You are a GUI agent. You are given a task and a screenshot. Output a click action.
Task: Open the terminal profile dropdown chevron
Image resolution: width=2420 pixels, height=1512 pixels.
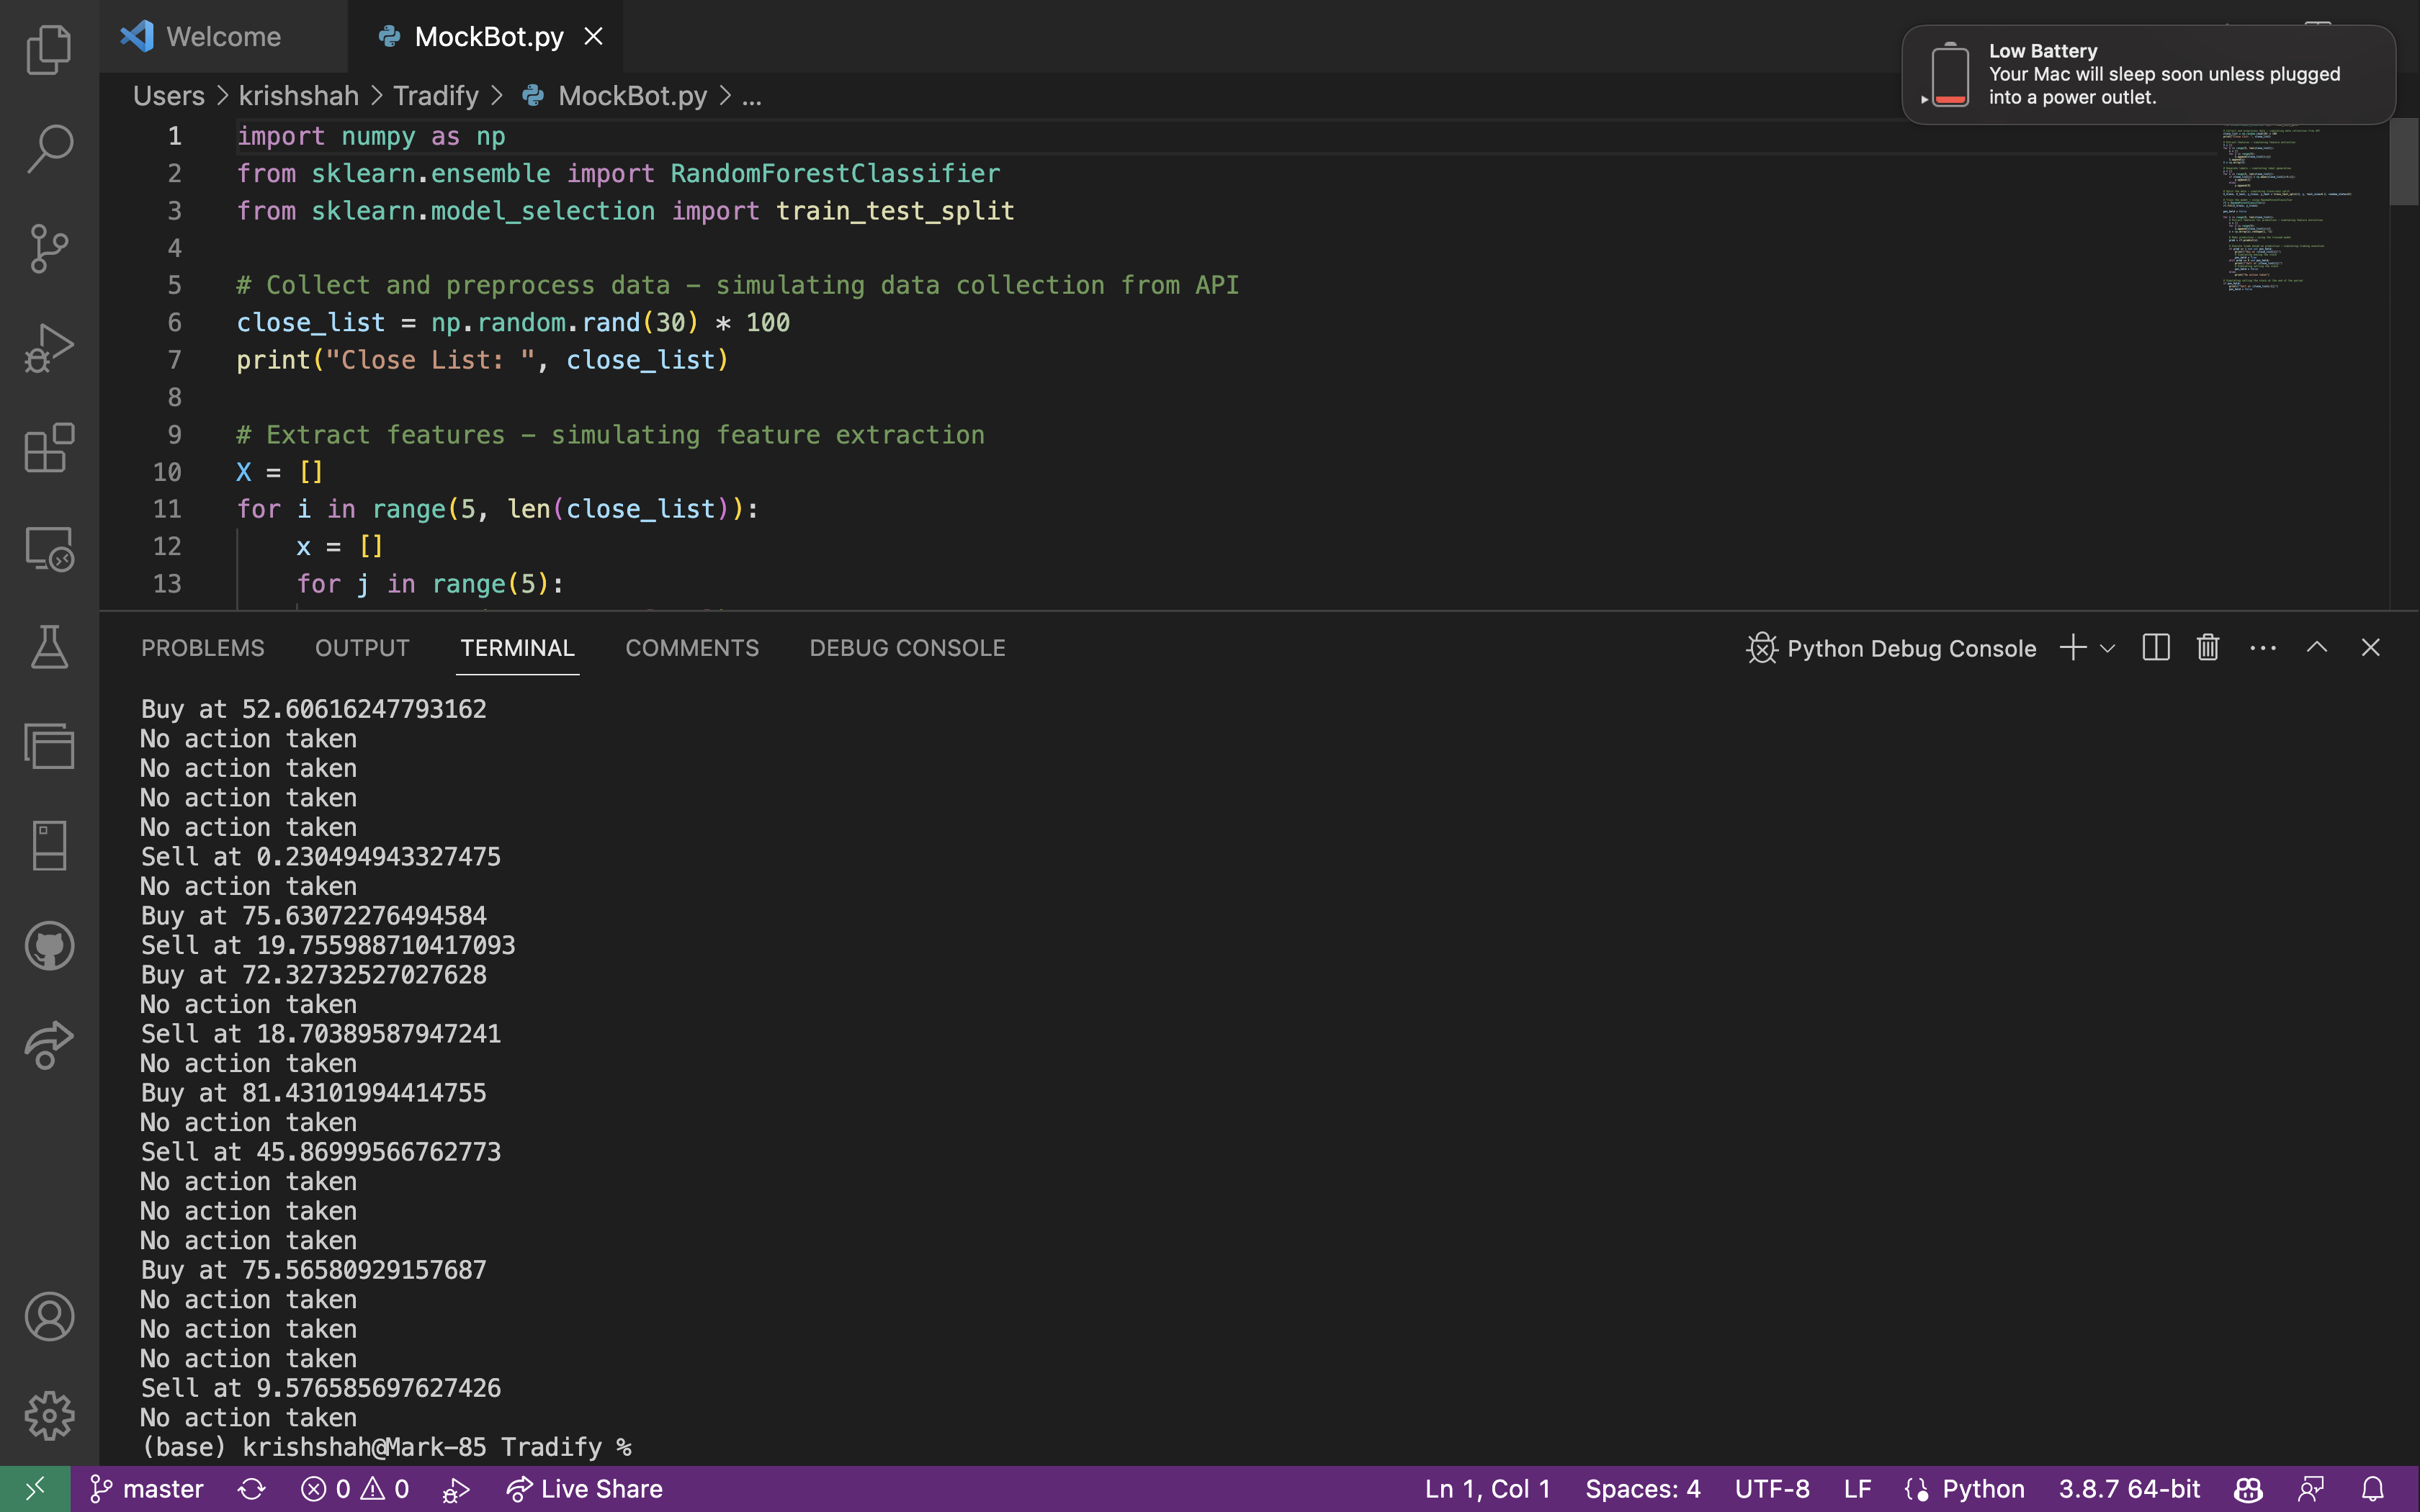(x=2109, y=648)
